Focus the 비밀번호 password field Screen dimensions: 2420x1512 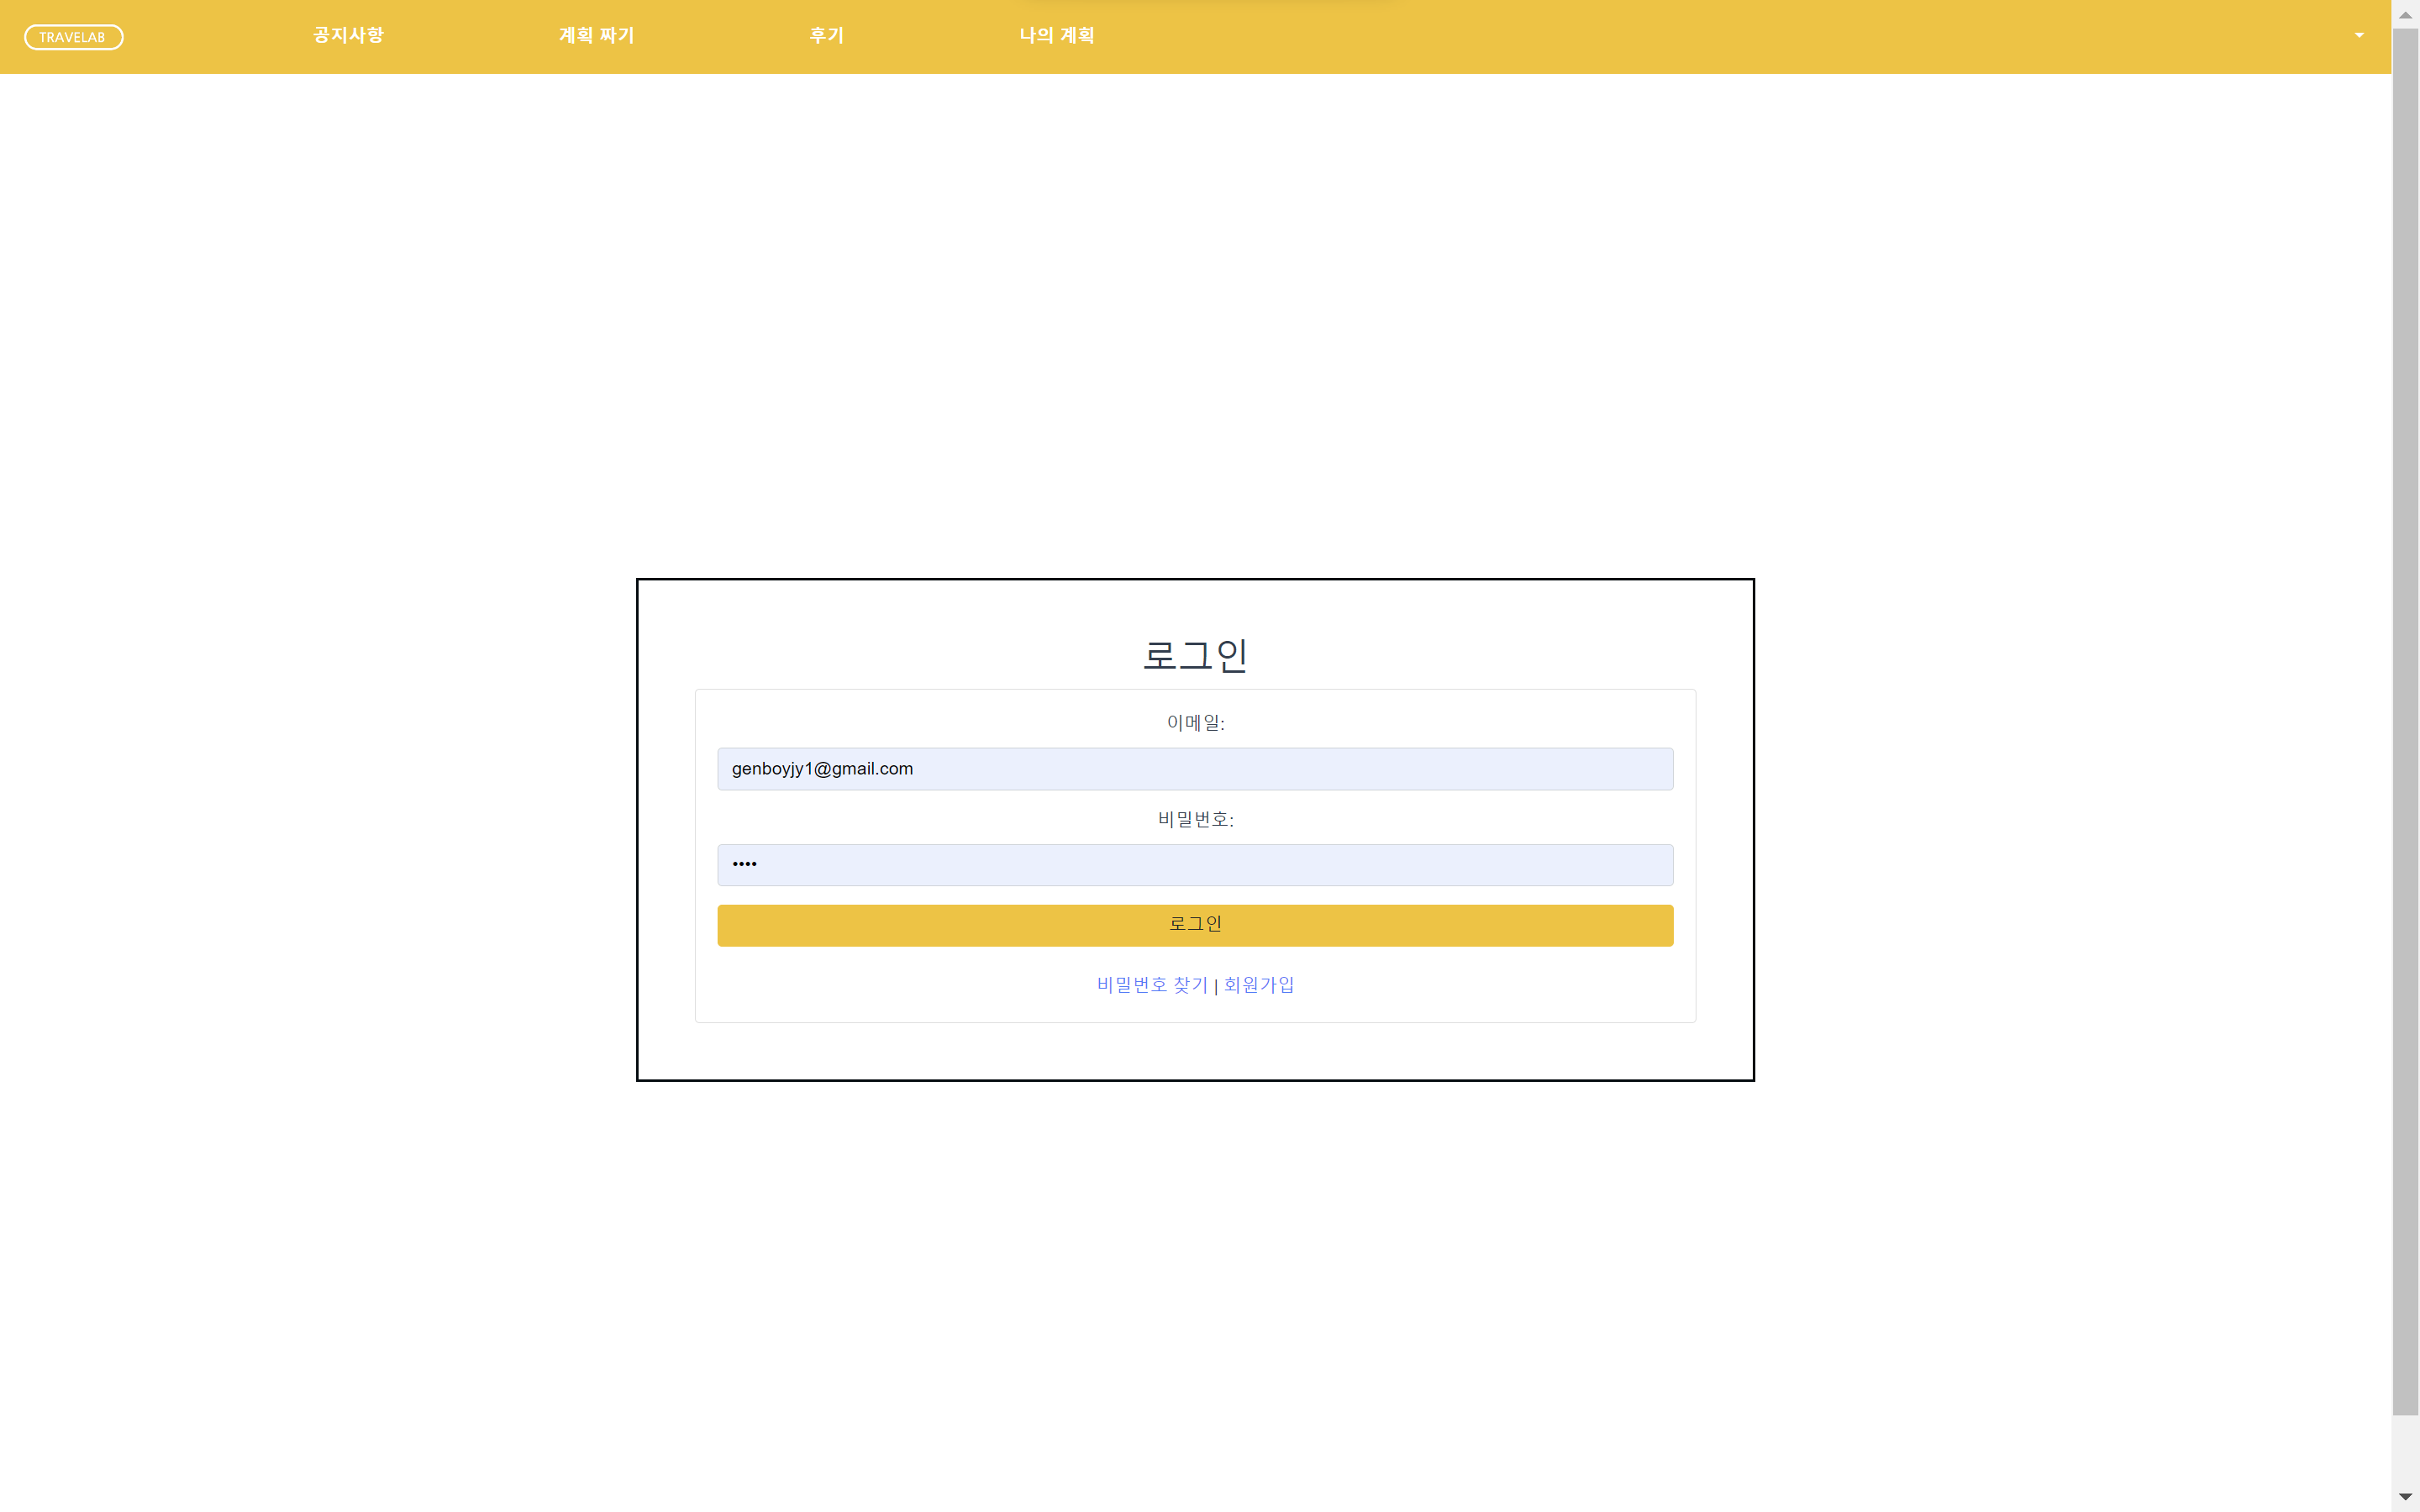[x=1195, y=864]
